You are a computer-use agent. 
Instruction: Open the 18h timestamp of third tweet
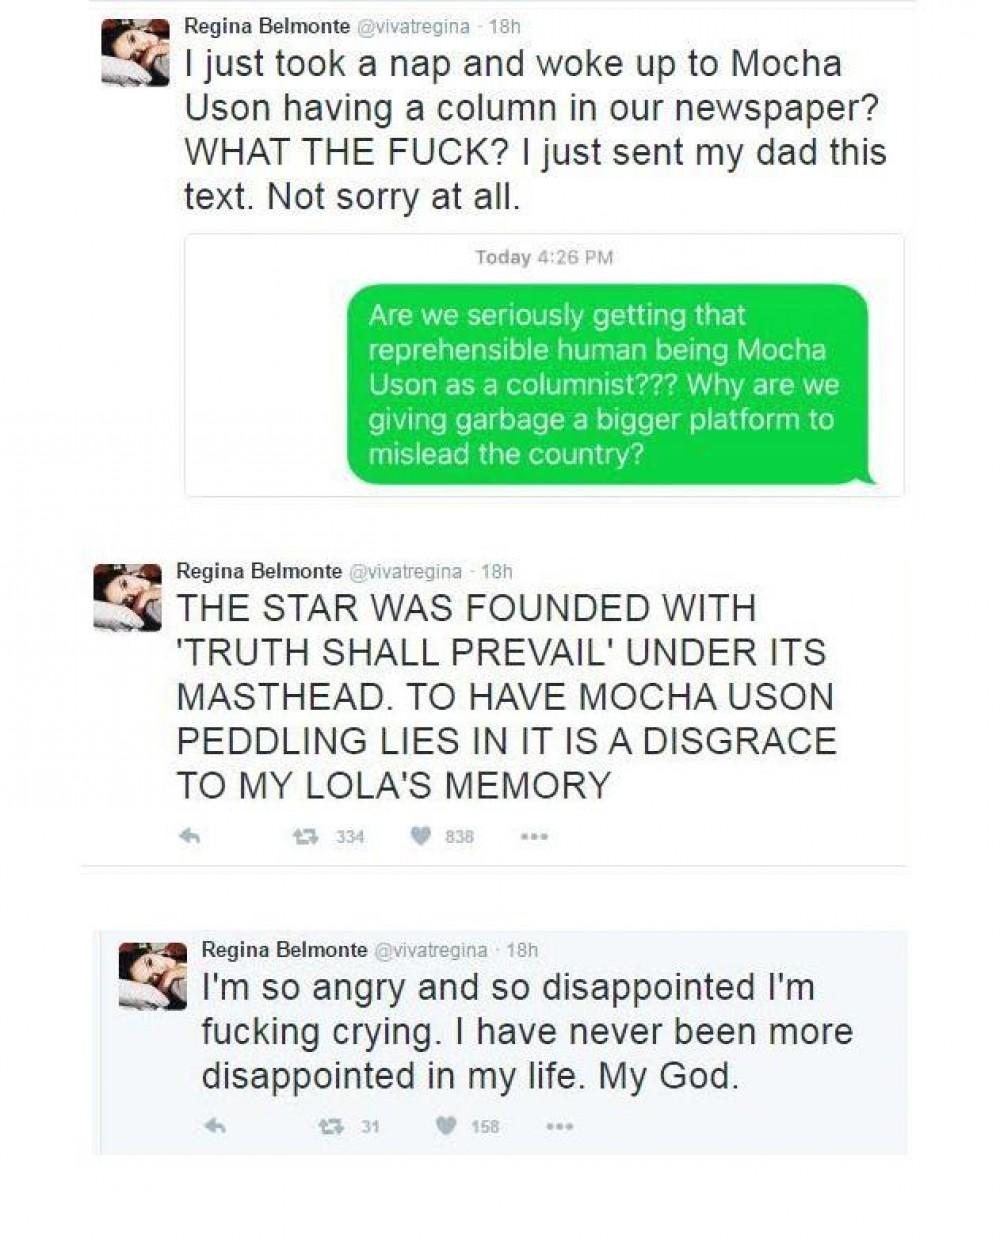[522, 949]
